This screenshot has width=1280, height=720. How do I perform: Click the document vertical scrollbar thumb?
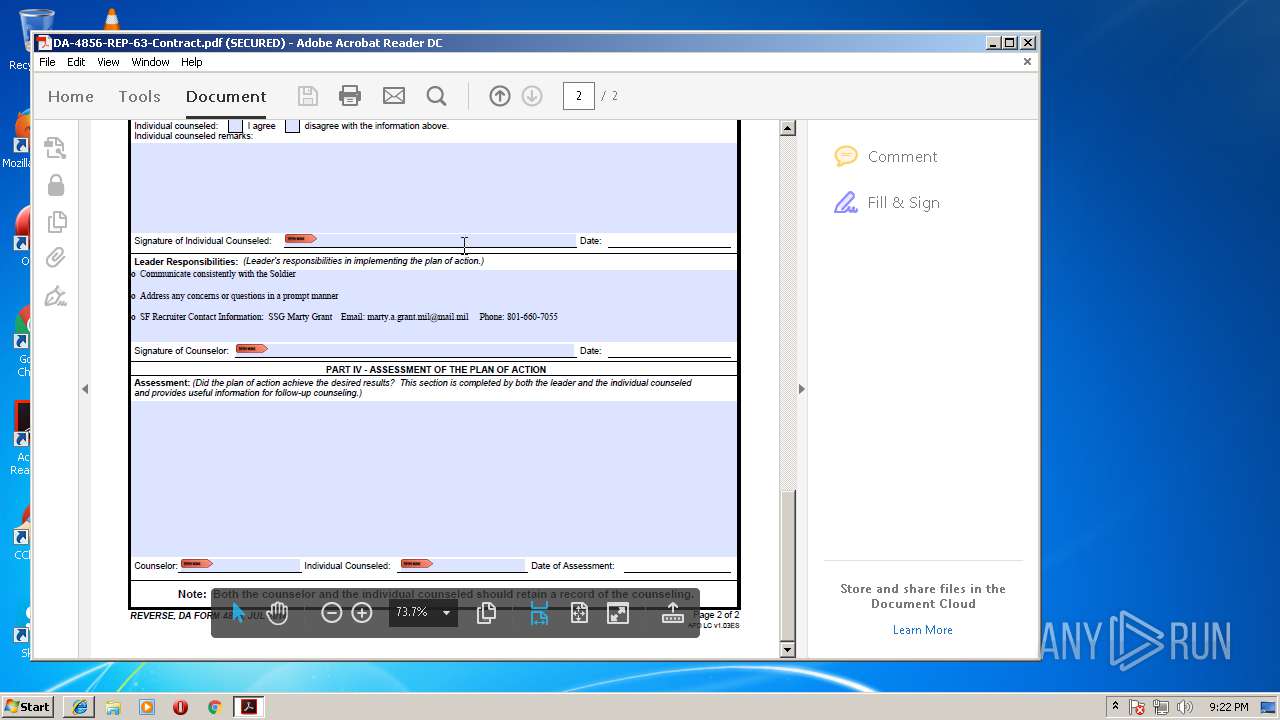[x=787, y=565]
